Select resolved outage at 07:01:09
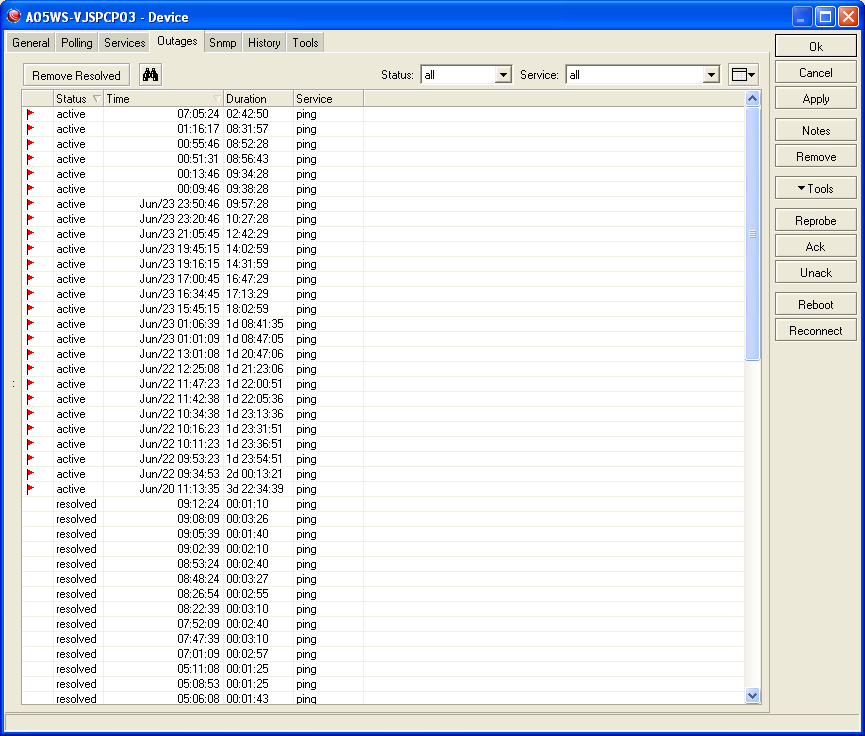 pyautogui.click(x=383, y=654)
